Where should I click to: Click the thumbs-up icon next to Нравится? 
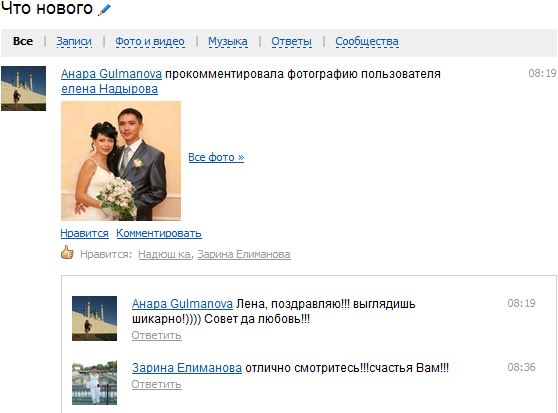67,253
